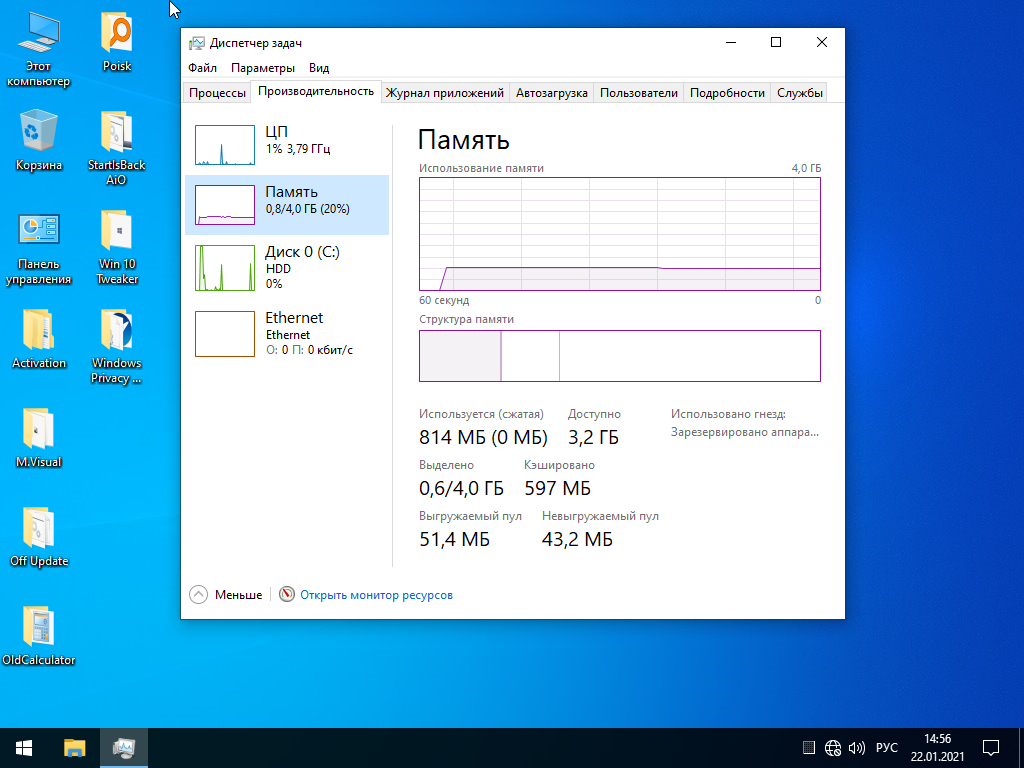Switch to the Процессы tab

click(x=217, y=93)
